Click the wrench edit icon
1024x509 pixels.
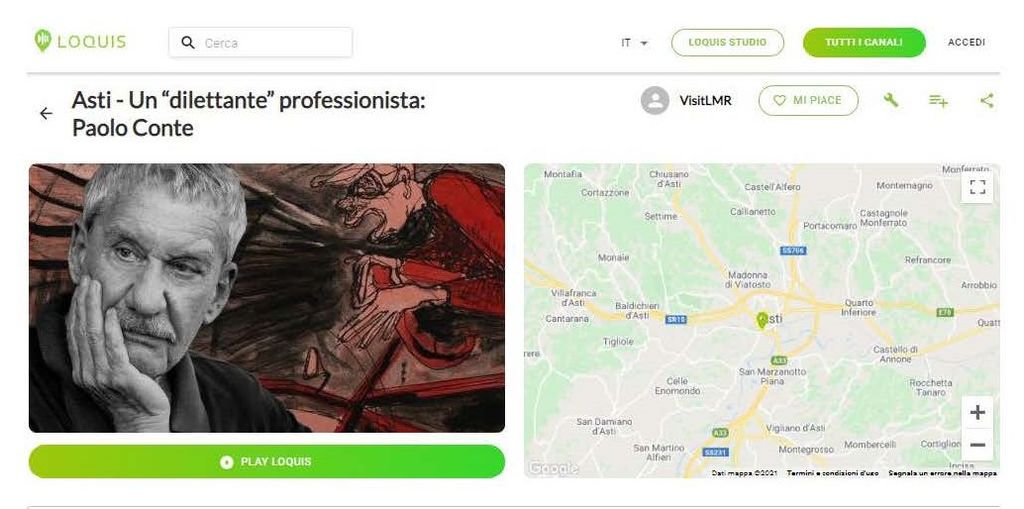click(891, 100)
